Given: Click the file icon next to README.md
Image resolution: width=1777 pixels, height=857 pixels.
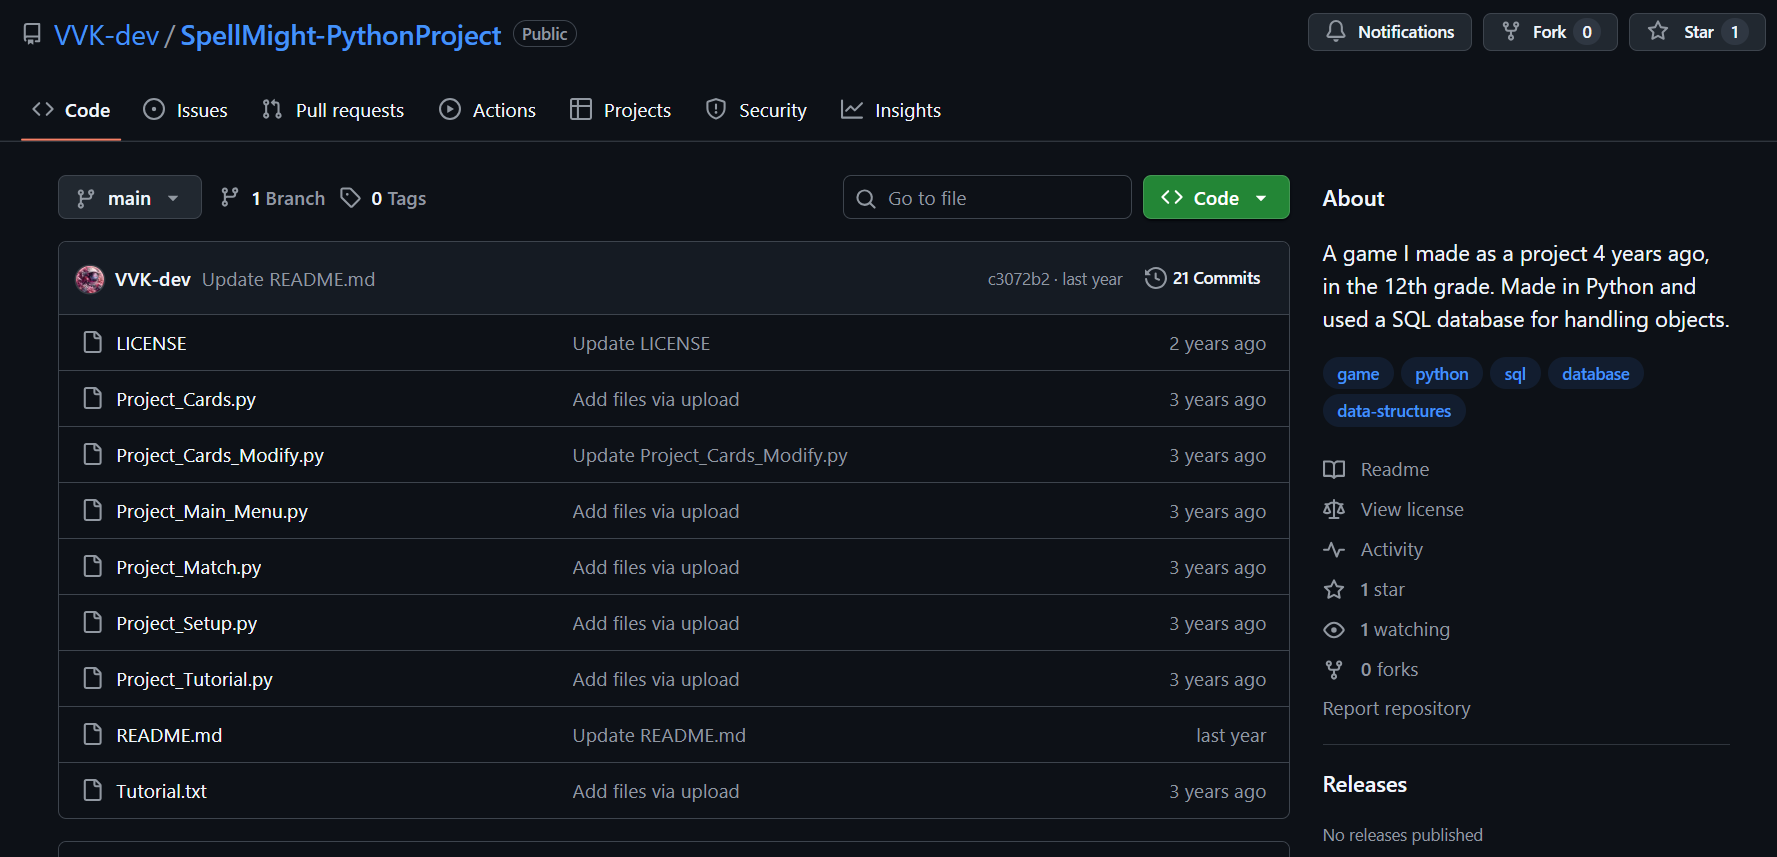Looking at the screenshot, I should tap(93, 735).
